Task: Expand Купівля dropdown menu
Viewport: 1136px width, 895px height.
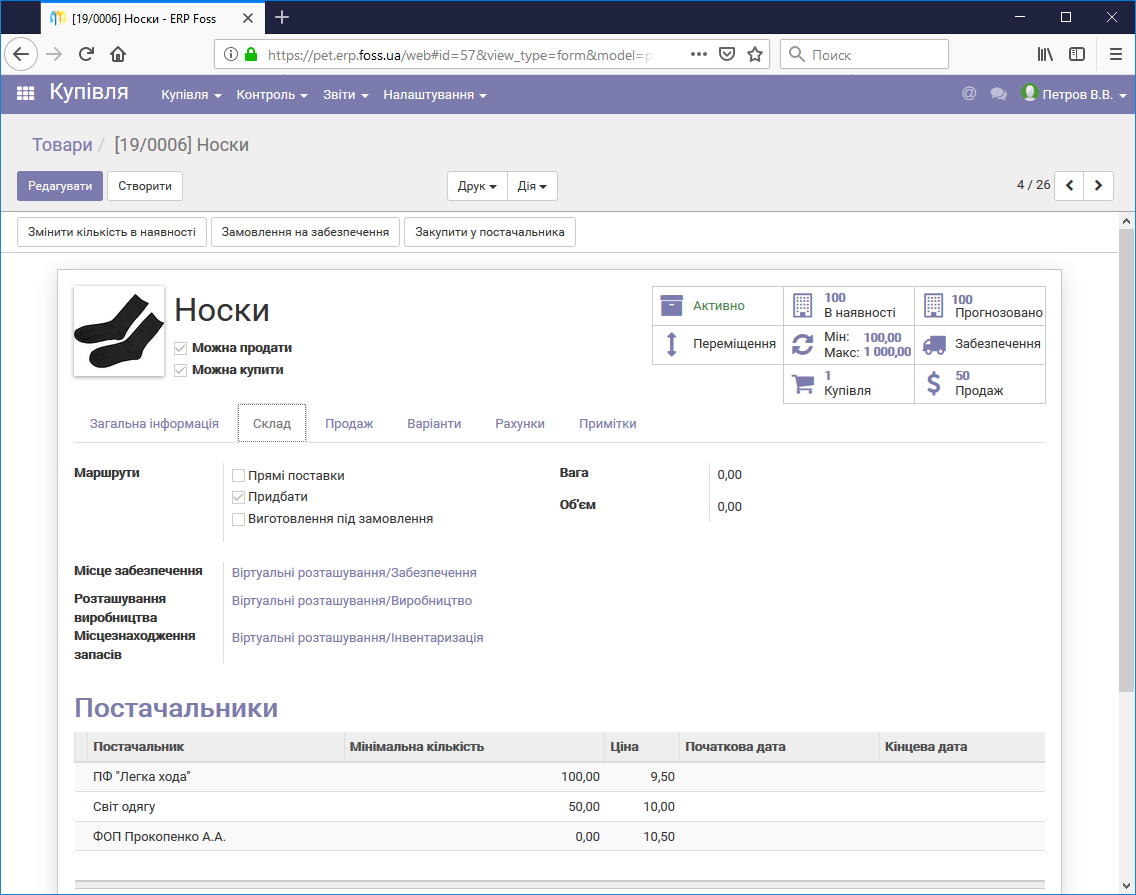Action: click(x=191, y=95)
